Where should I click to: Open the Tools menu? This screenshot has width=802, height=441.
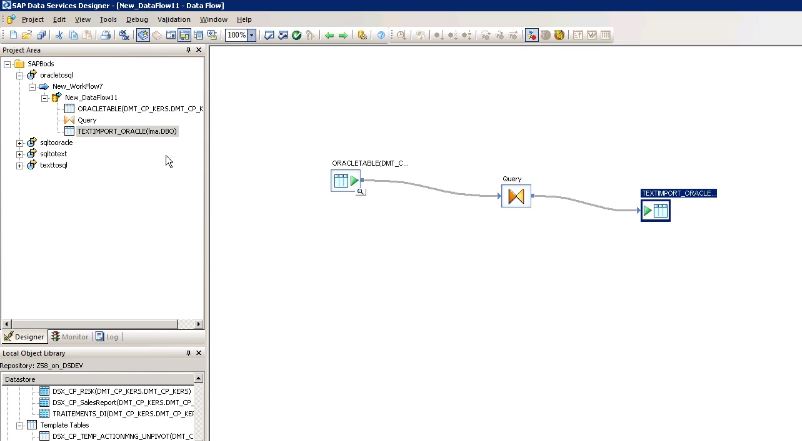click(108, 19)
